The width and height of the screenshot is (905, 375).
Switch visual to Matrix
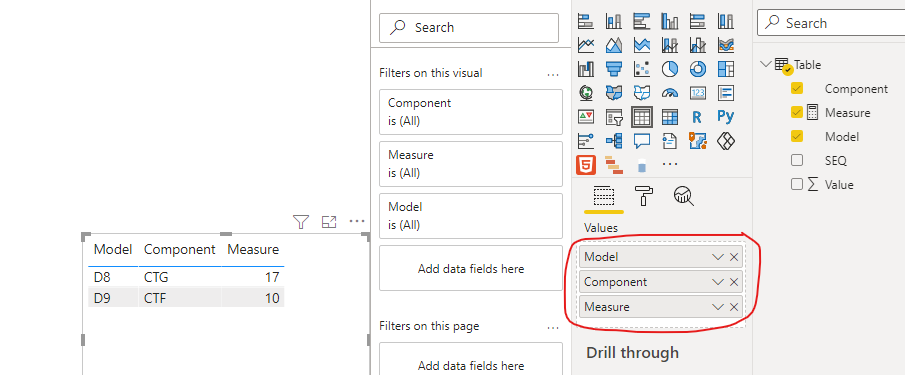click(670, 117)
